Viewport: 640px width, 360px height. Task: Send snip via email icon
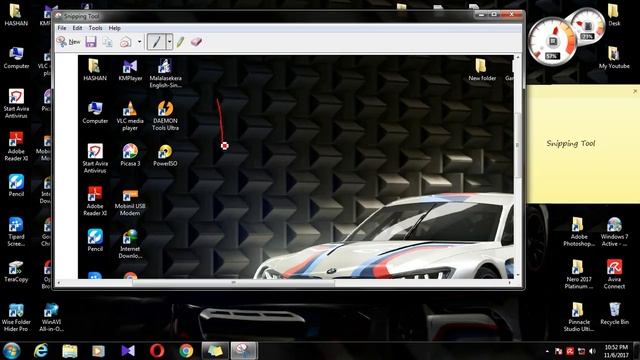pyautogui.click(x=125, y=42)
